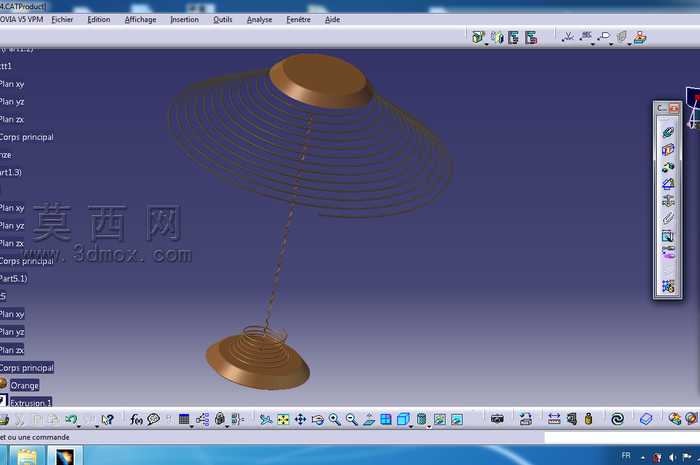Click the bottom base disc of model
The height and width of the screenshot is (465, 700).
click(257, 364)
